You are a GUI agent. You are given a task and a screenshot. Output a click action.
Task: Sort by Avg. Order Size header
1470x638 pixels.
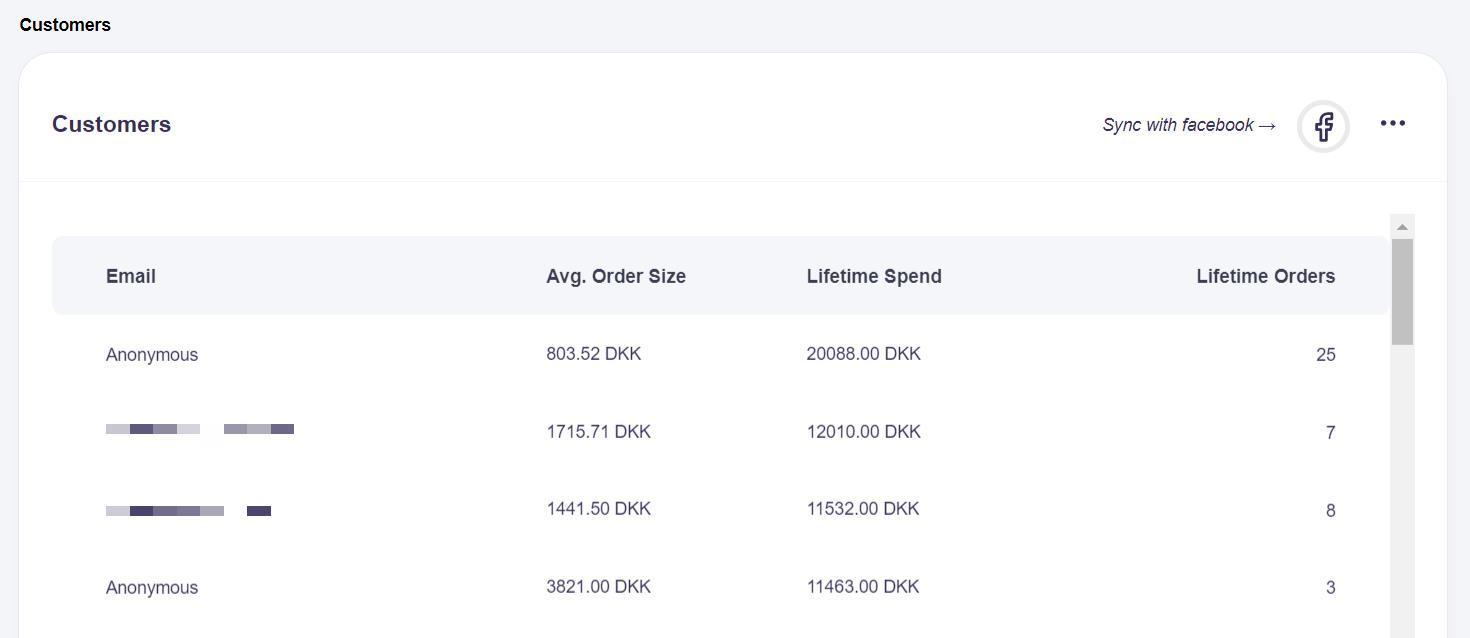[616, 276]
